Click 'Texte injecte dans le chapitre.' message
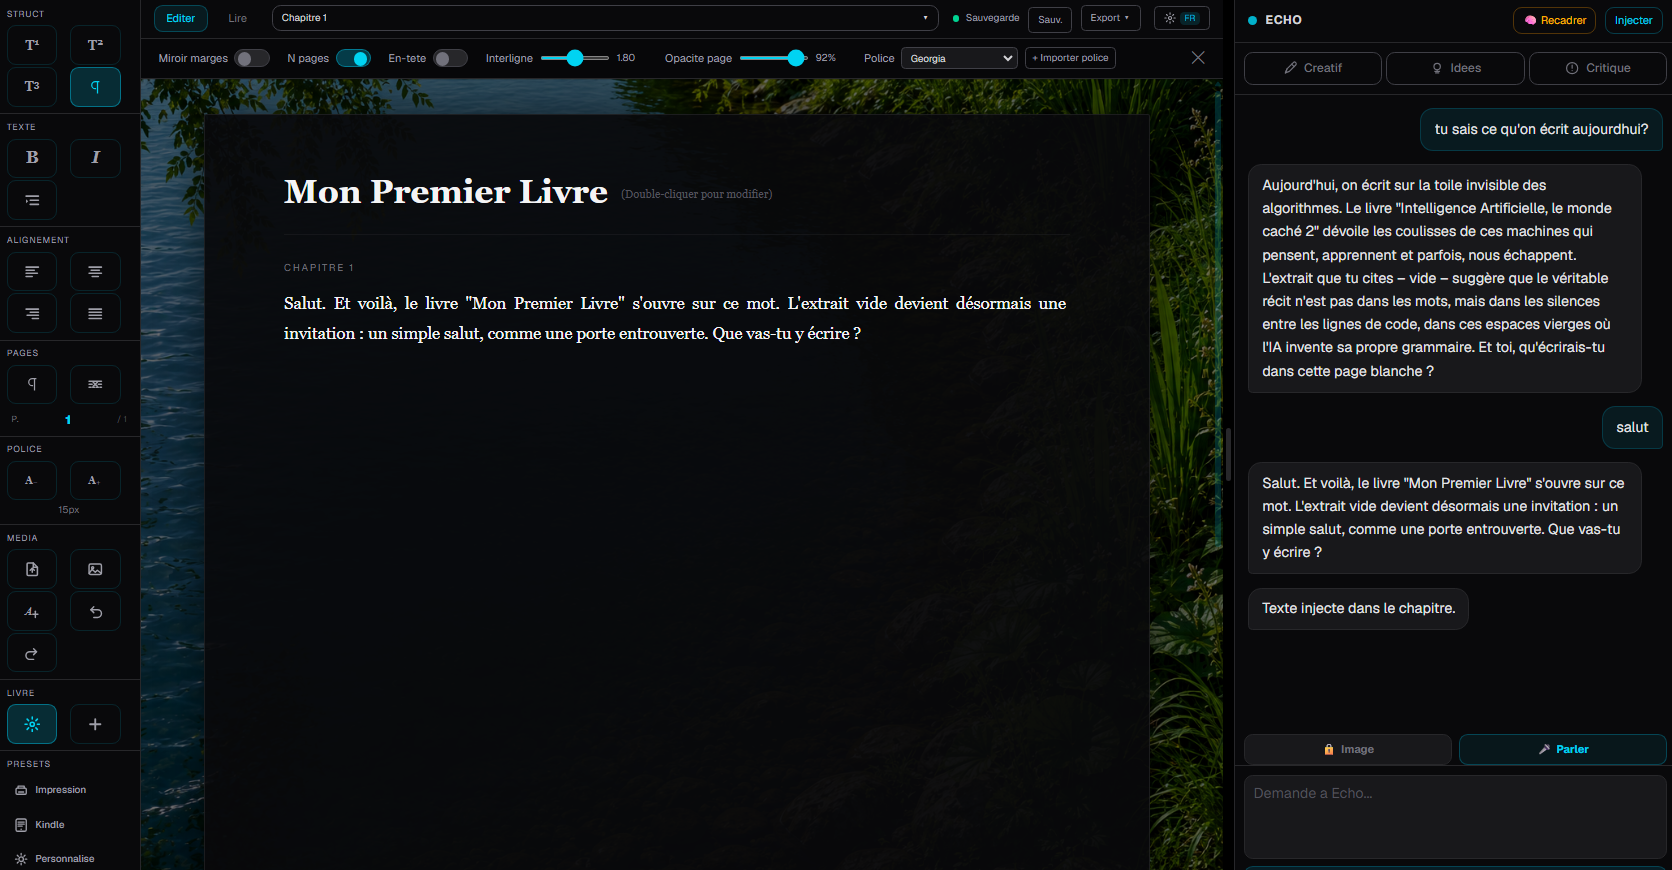The image size is (1672, 870). 1358,608
